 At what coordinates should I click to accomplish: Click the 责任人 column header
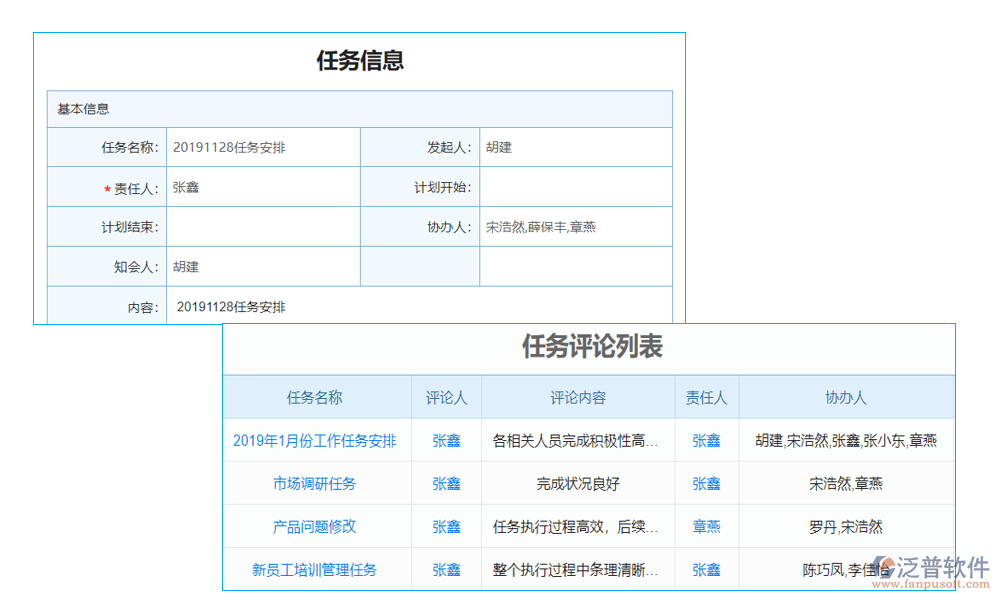click(x=706, y=397)
